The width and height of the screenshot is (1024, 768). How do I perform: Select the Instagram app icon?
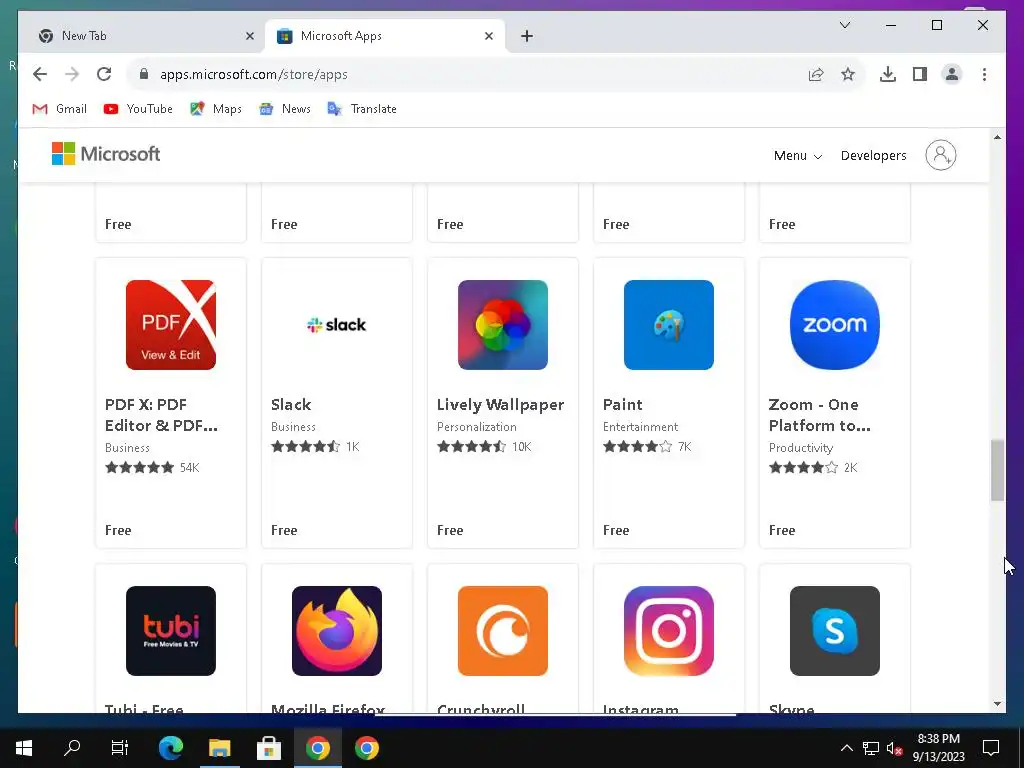[668, 630]
